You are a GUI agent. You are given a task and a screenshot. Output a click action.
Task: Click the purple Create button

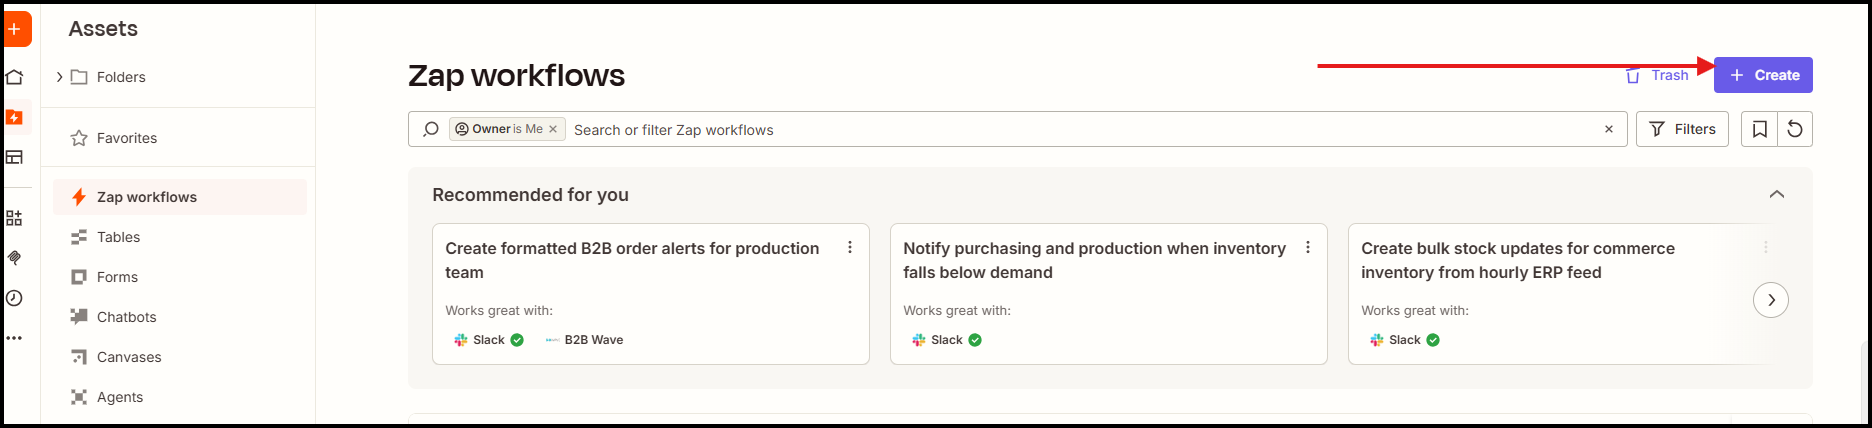point(1763,75)
